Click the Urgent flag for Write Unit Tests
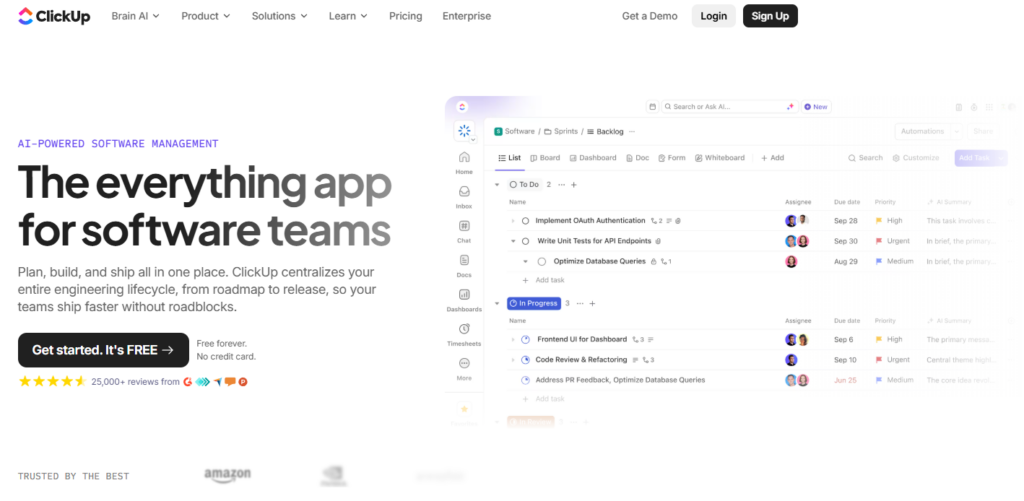 pos(879,241)
